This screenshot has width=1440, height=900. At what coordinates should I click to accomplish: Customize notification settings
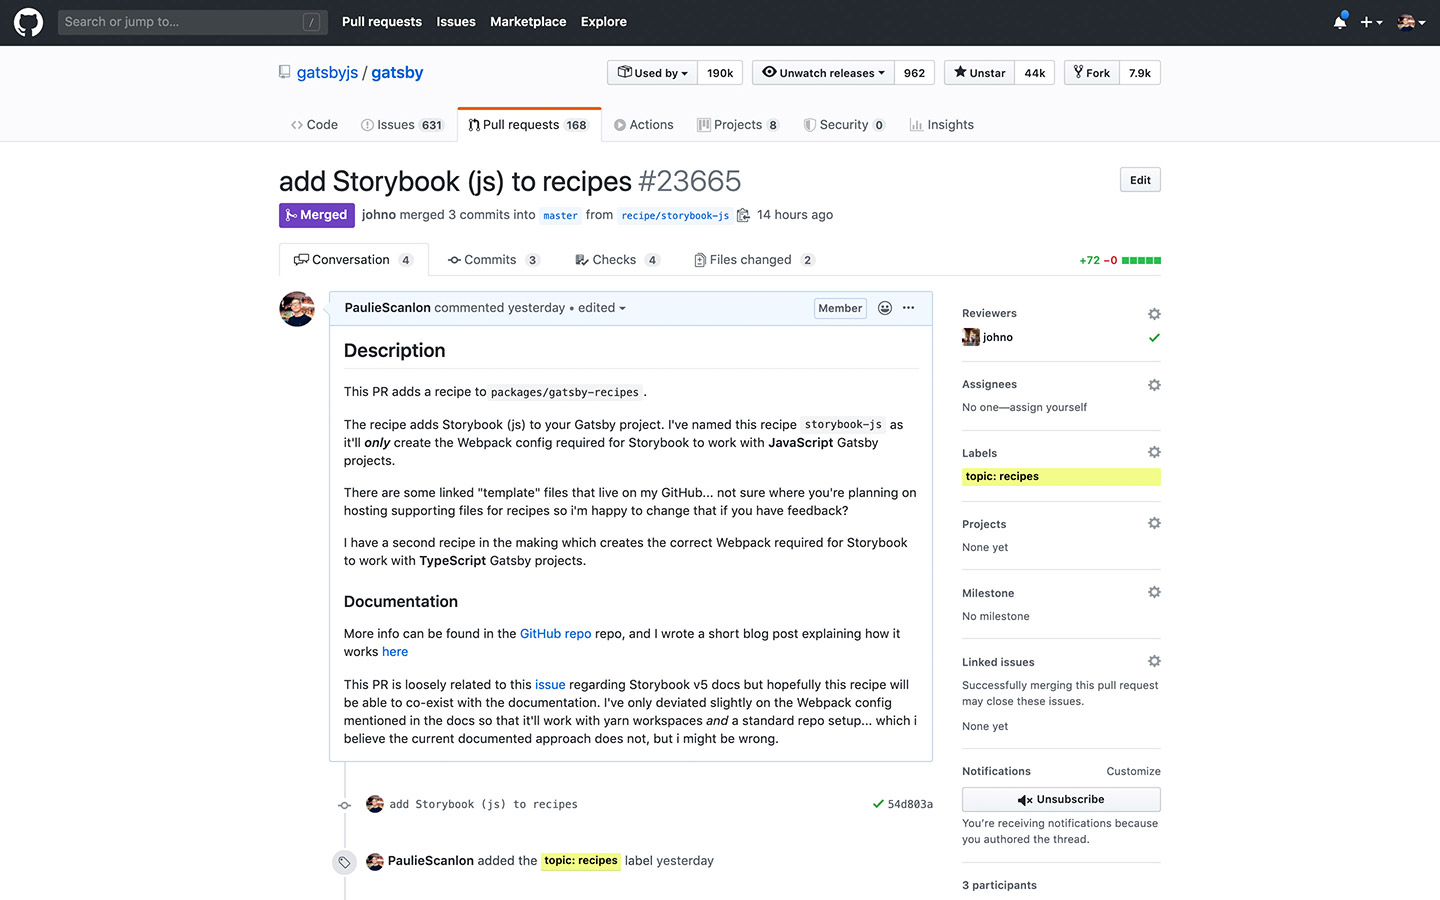(1133, 772)
